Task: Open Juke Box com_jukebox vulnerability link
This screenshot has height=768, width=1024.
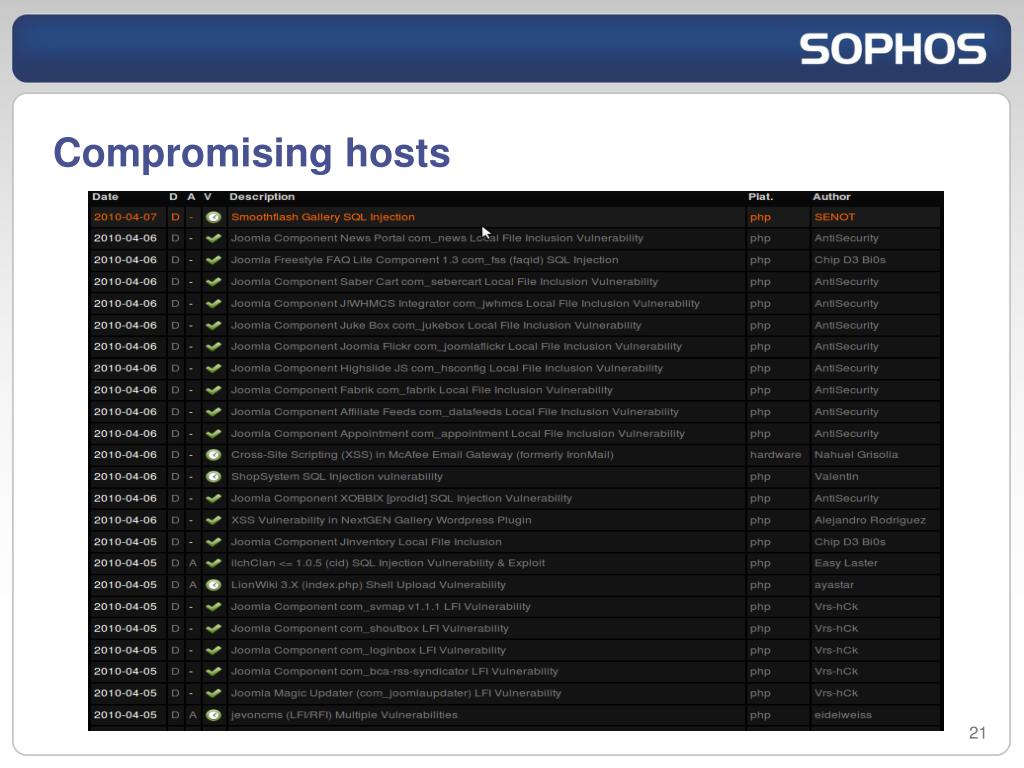Action: [436, 325]
